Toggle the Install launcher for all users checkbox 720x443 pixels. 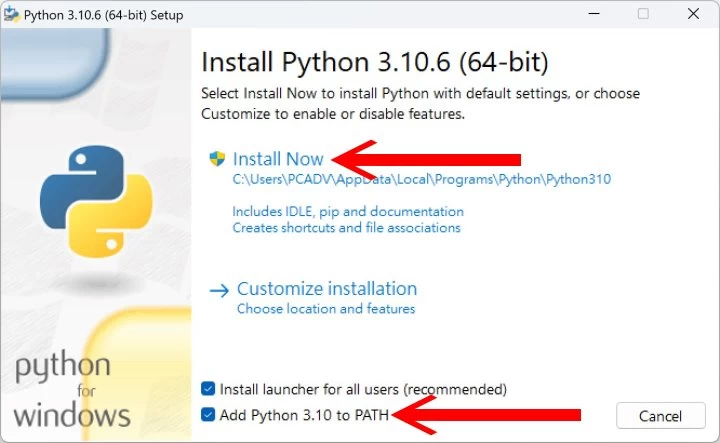(208, 389)
